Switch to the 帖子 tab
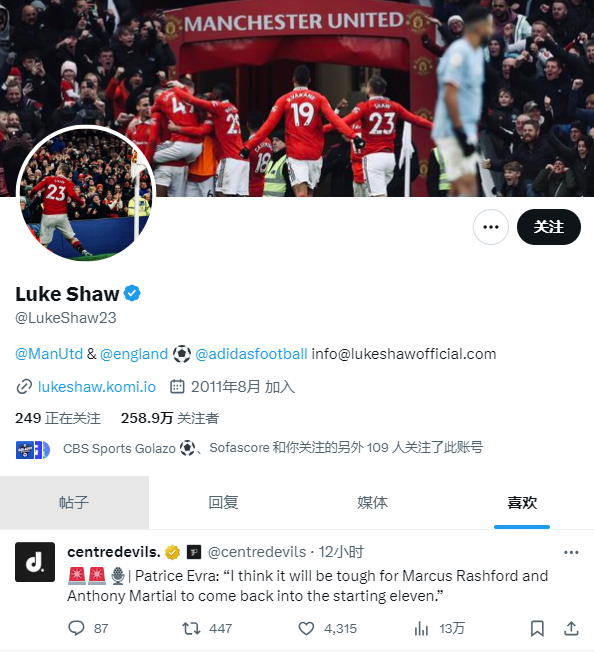594x652 pixels. [x=74, y=502]
